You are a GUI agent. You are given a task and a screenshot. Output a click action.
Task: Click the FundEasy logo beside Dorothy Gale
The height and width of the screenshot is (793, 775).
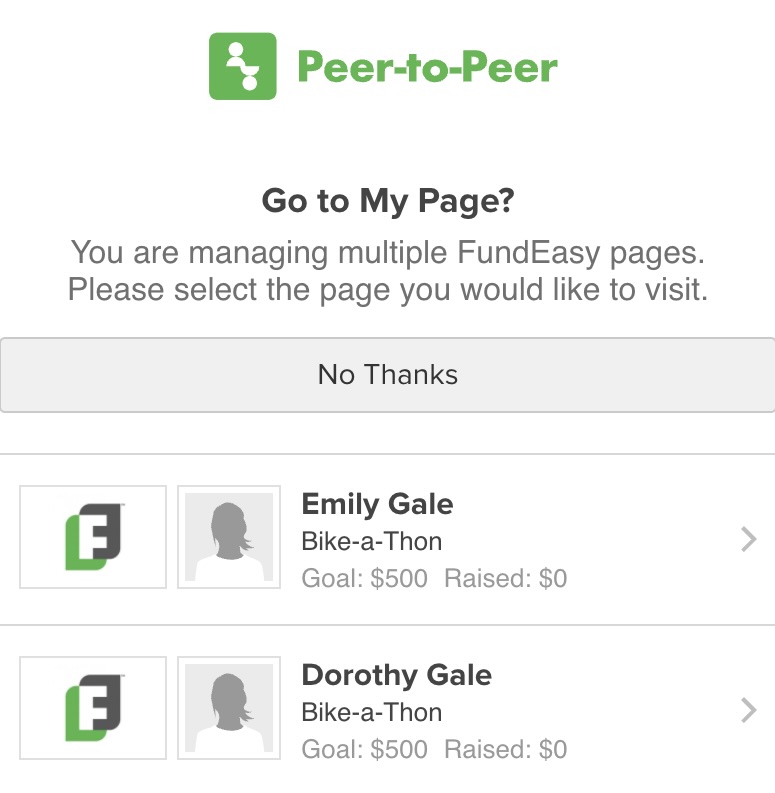(x=93, y=708)
